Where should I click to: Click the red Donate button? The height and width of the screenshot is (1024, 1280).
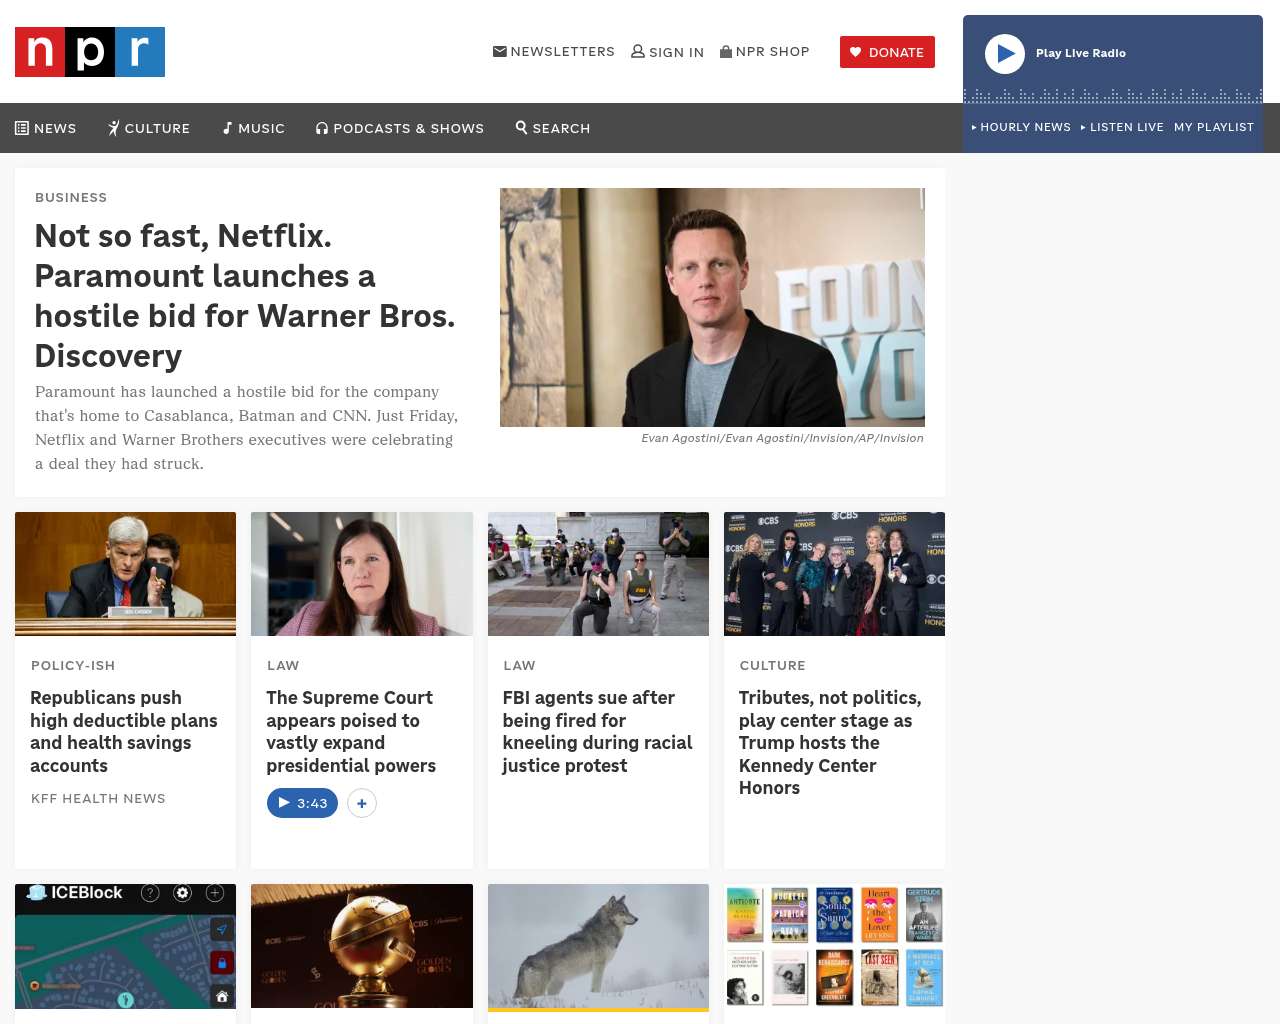tap(887, 52)
